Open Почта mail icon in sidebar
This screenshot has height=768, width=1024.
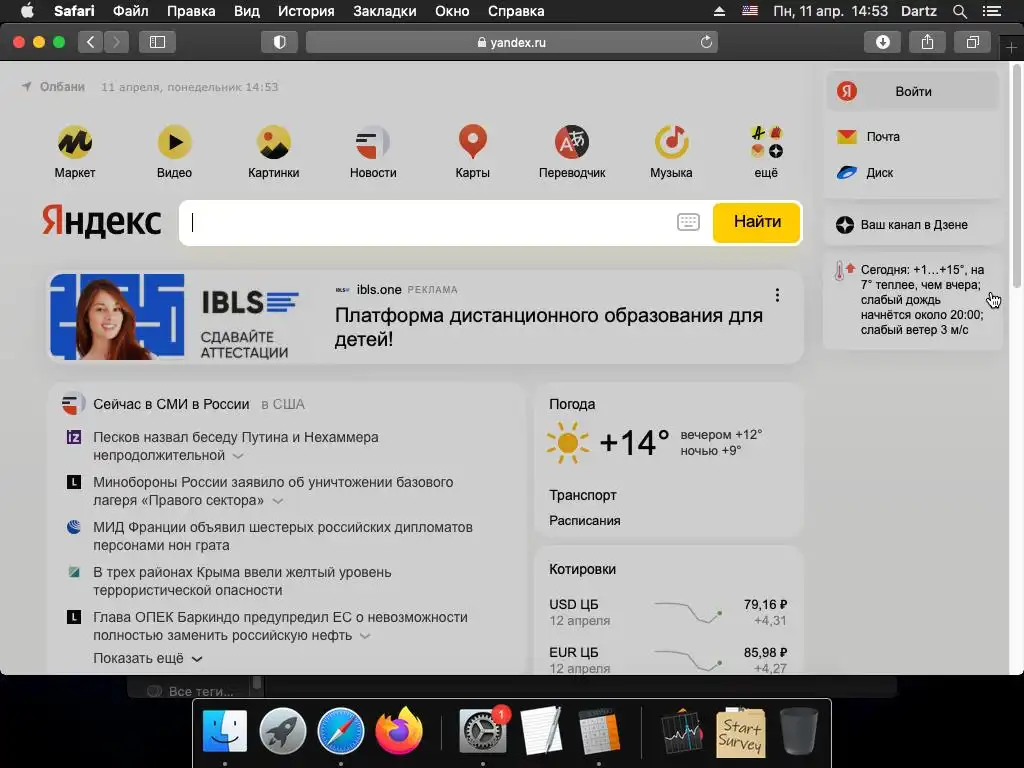[x=847, y=136]
